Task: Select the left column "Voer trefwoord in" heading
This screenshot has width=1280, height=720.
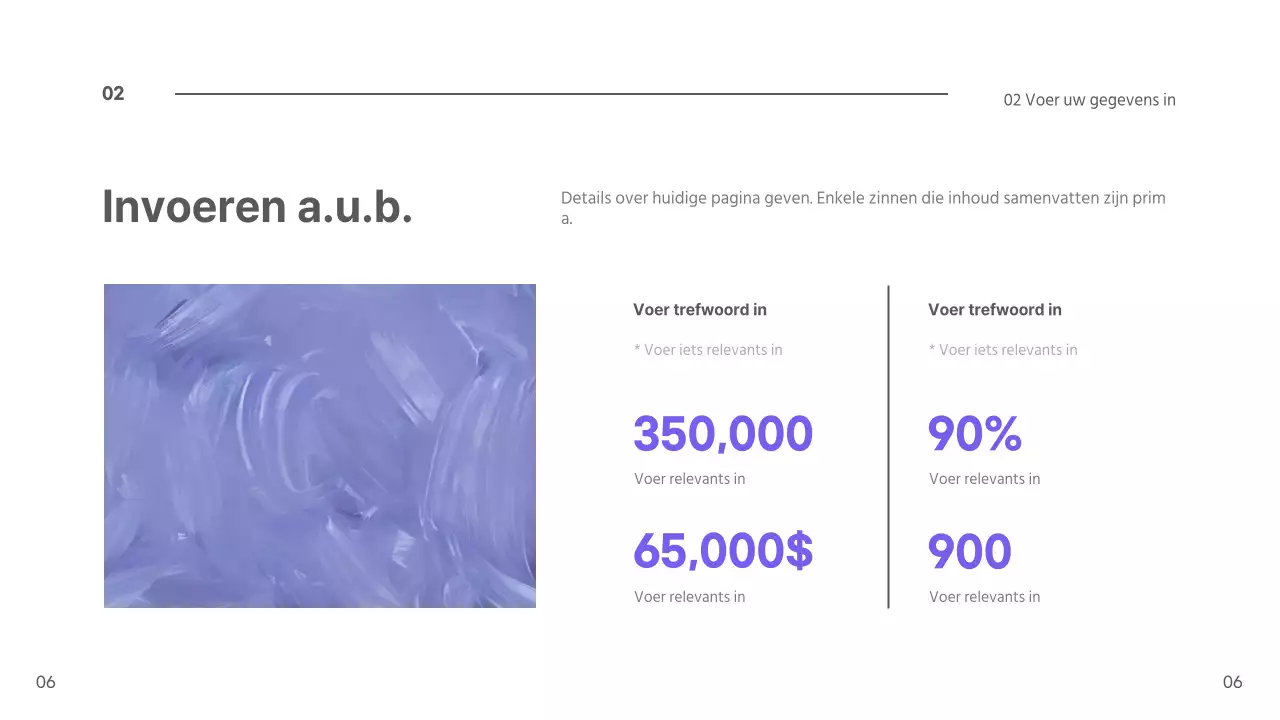Action: 700,310
